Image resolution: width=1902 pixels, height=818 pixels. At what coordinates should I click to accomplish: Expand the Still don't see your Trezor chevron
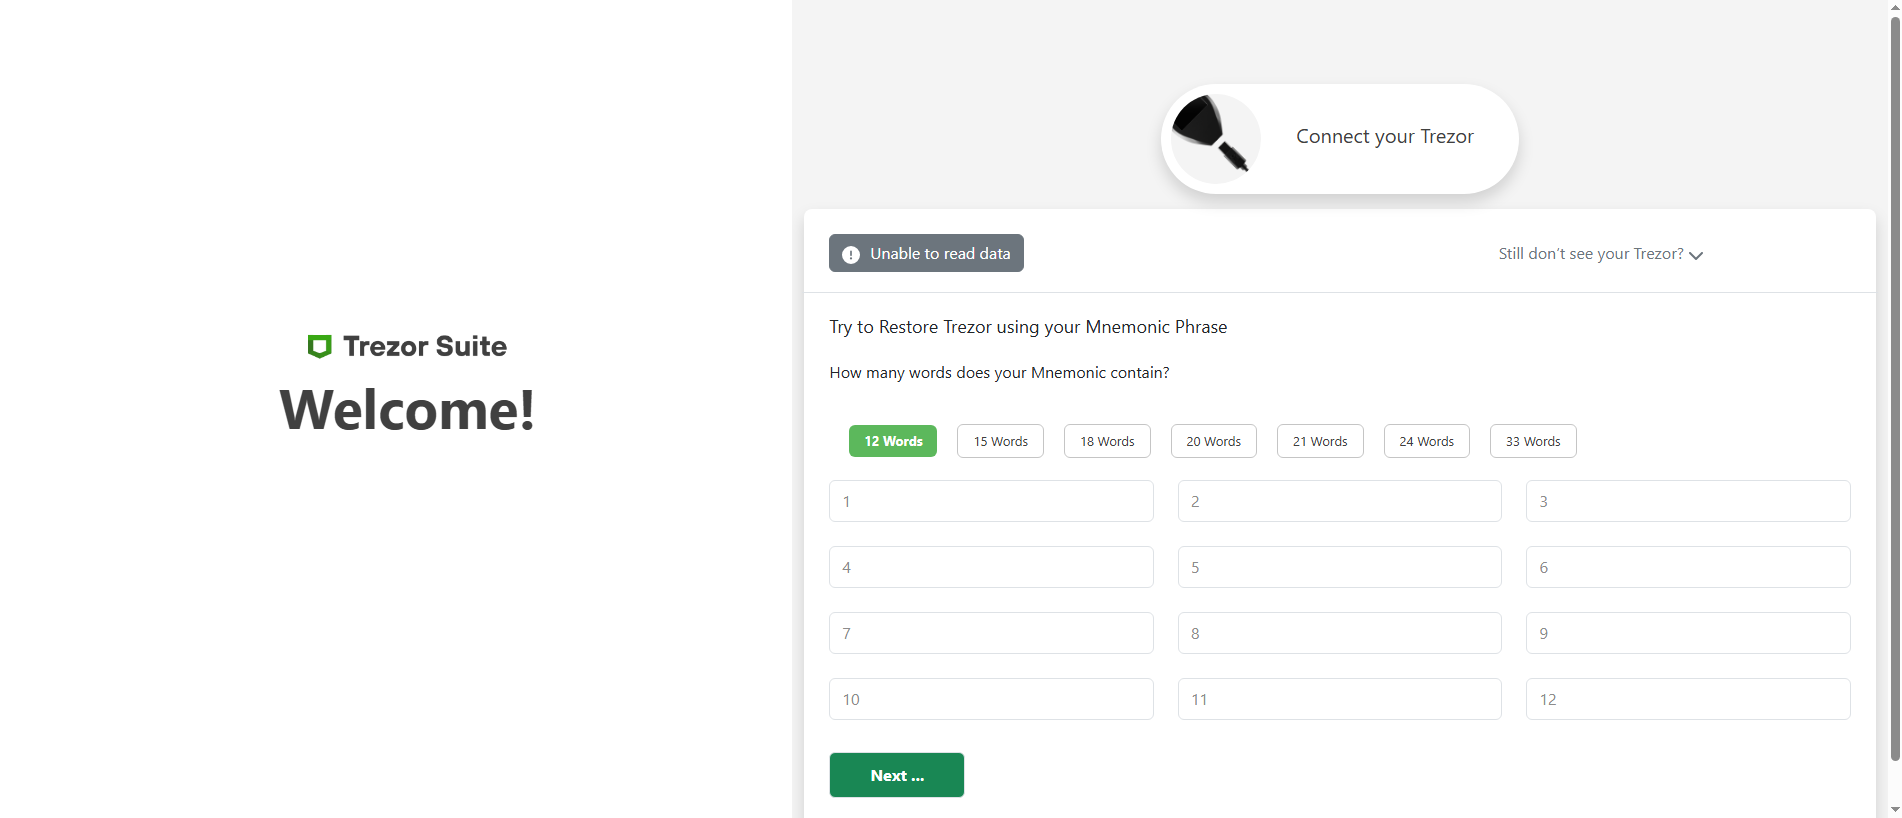[1696, 255]
